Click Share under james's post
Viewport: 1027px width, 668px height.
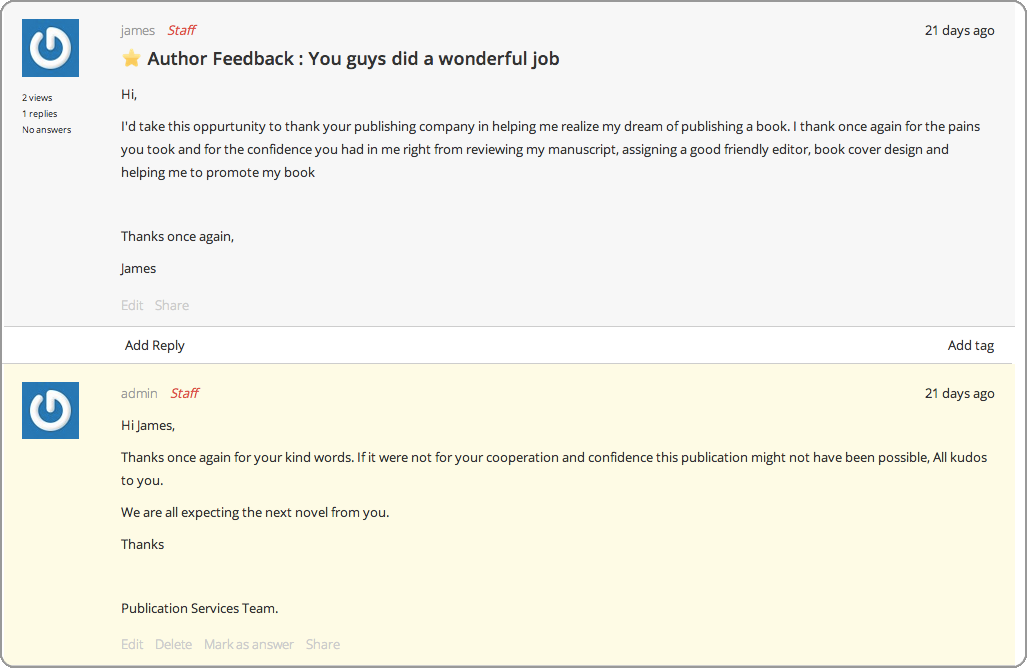pyautogui.click(x=172, y=305)
